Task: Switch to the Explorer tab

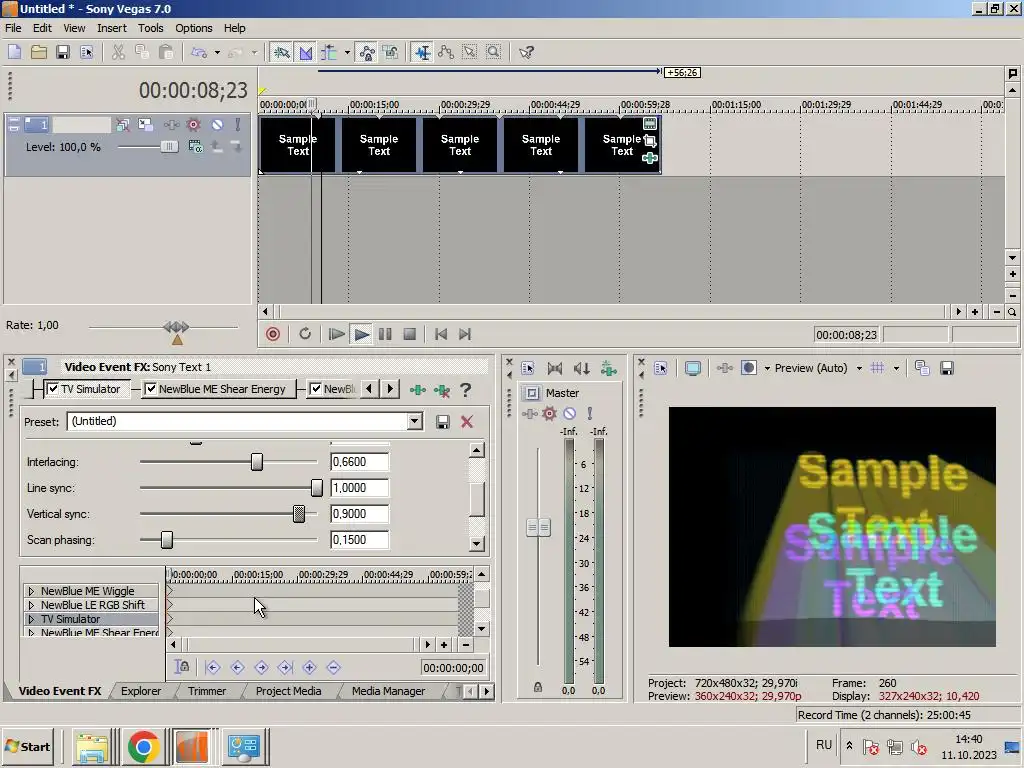Action: click(x=141, y=691)
